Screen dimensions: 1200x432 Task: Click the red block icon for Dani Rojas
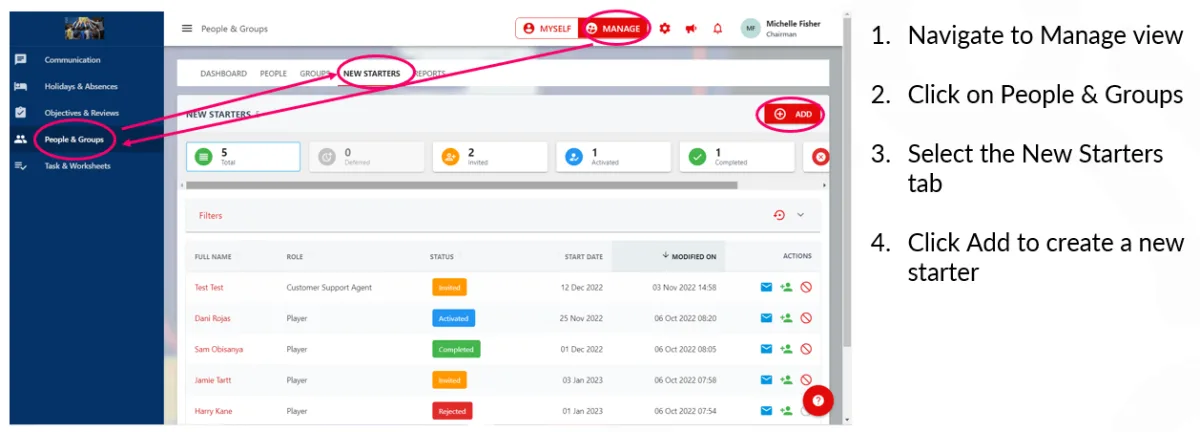806,318
